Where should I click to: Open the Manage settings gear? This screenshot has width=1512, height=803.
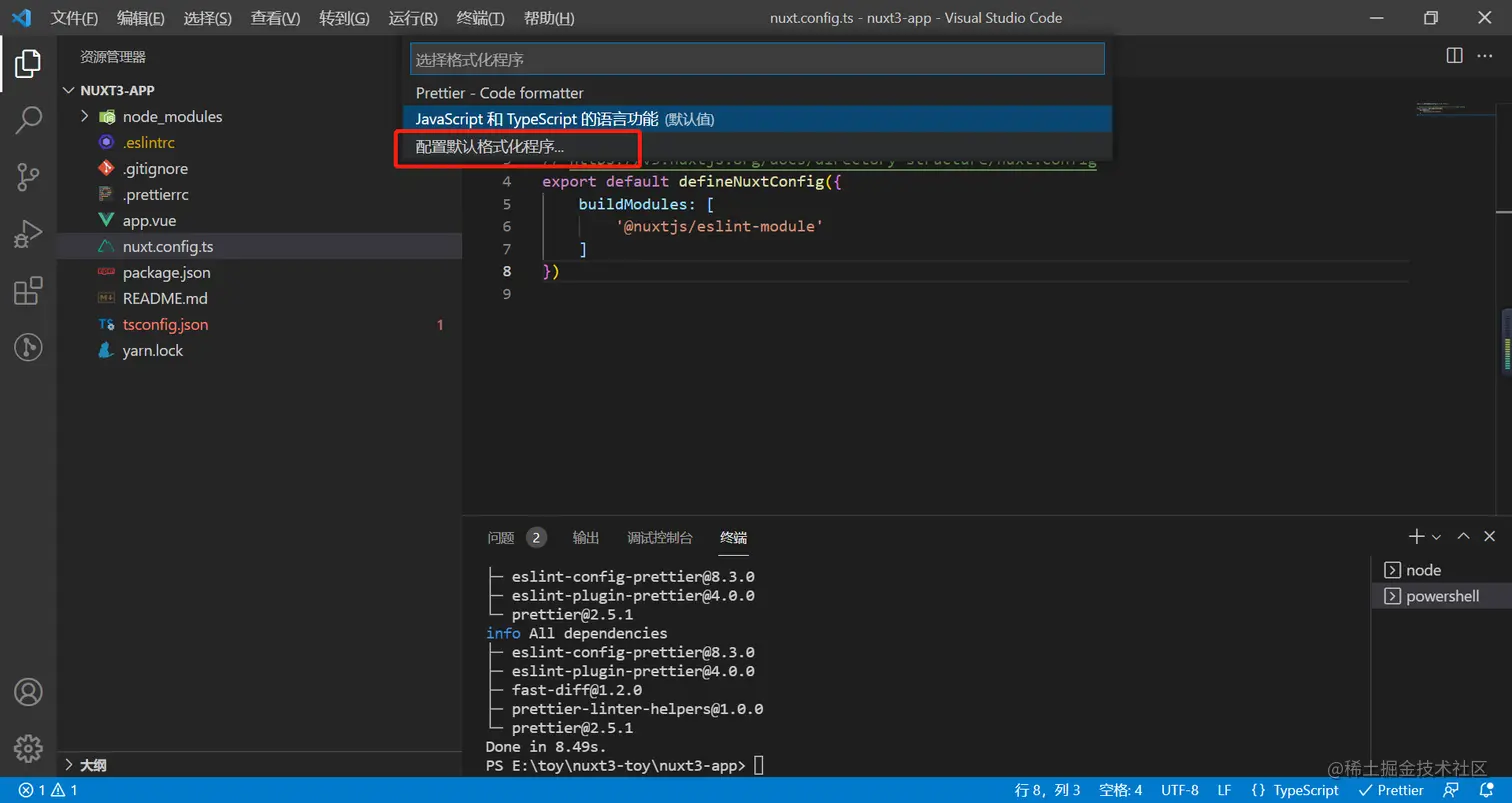tap(28, 748)
